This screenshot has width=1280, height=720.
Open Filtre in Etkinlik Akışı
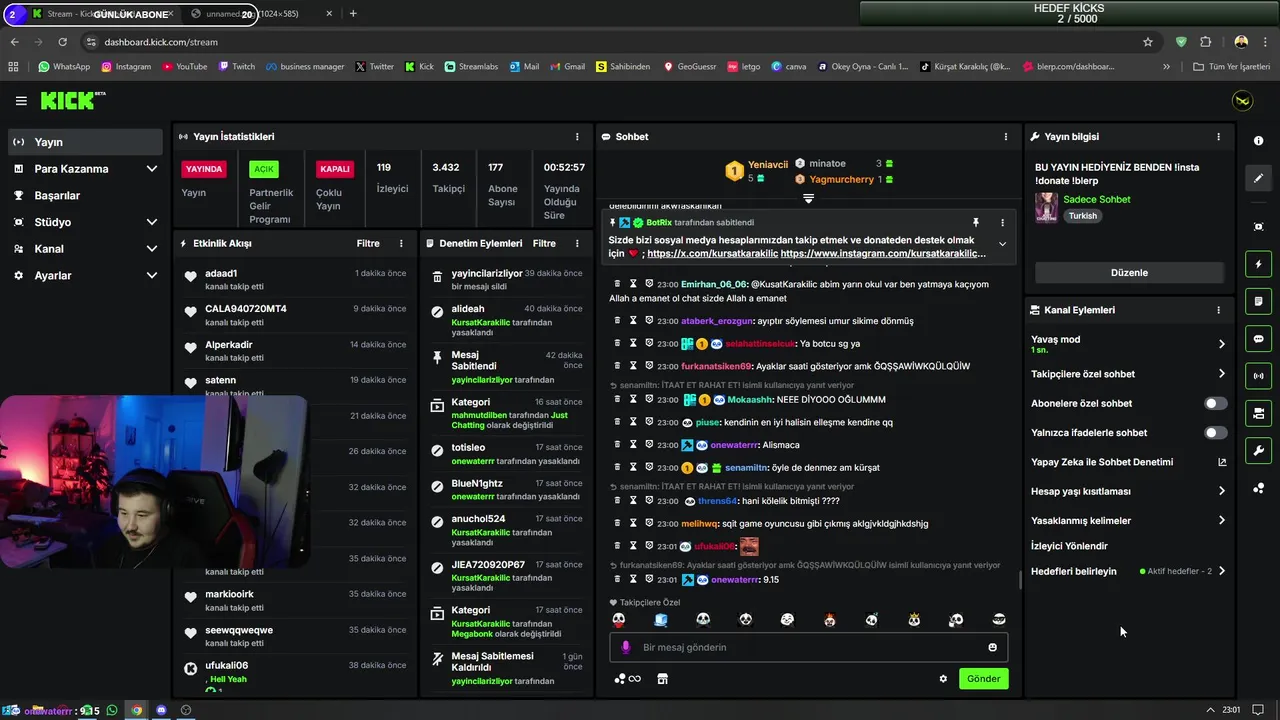click(368, 243)
